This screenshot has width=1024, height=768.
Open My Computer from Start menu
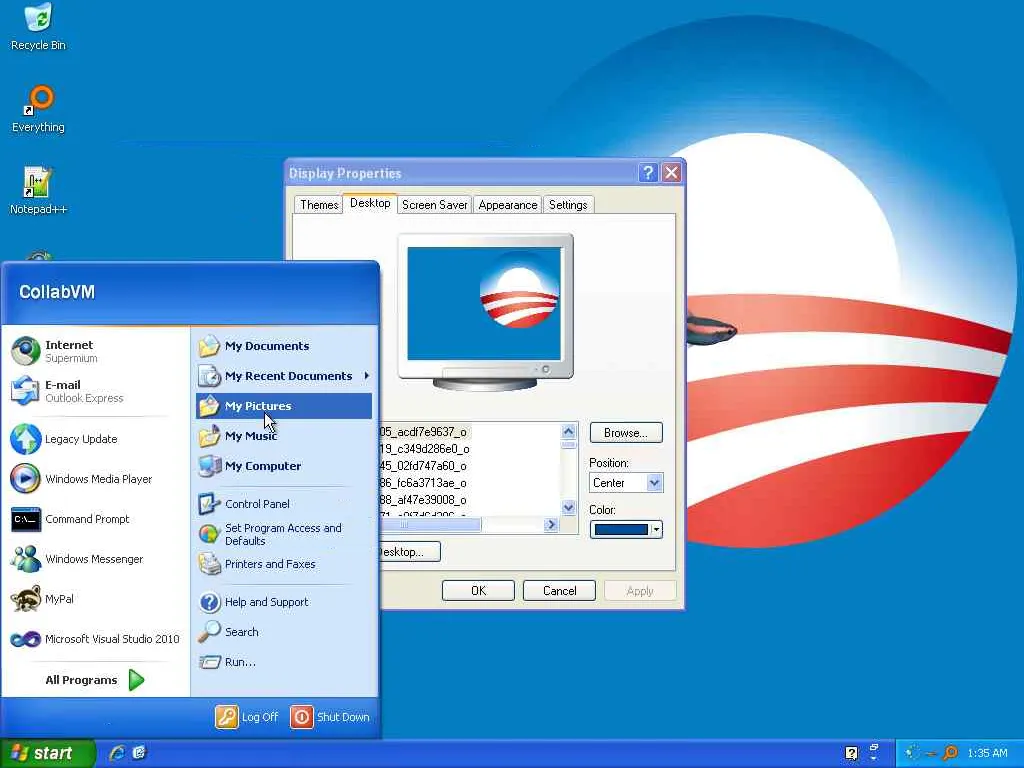[x=284, y=466]
